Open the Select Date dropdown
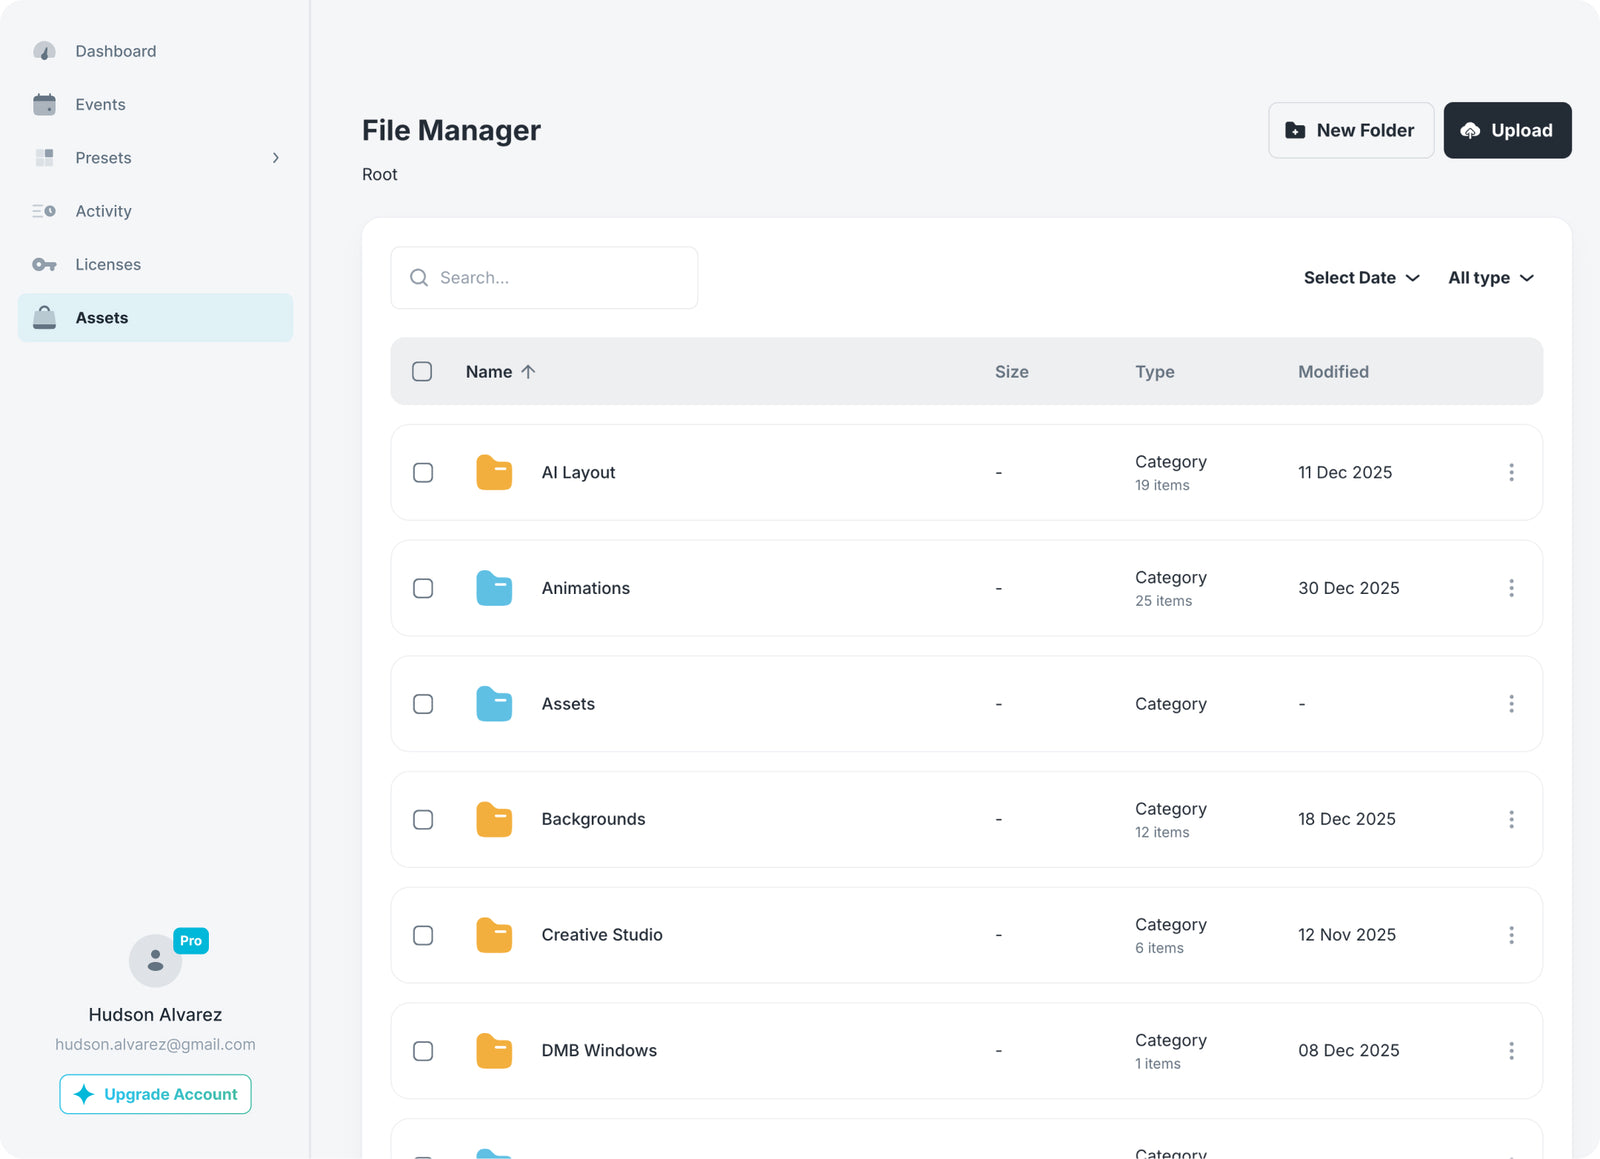 [x=1361, y=277]
